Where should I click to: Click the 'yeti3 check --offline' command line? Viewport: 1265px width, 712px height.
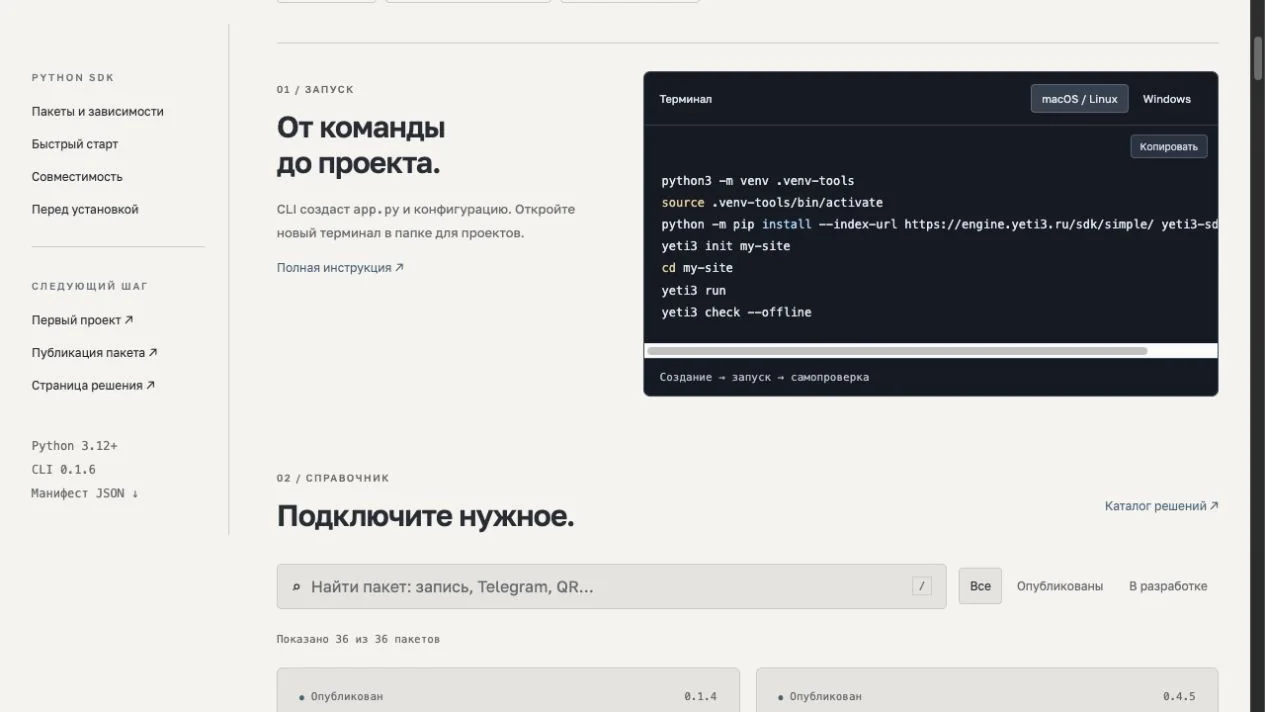736,312
